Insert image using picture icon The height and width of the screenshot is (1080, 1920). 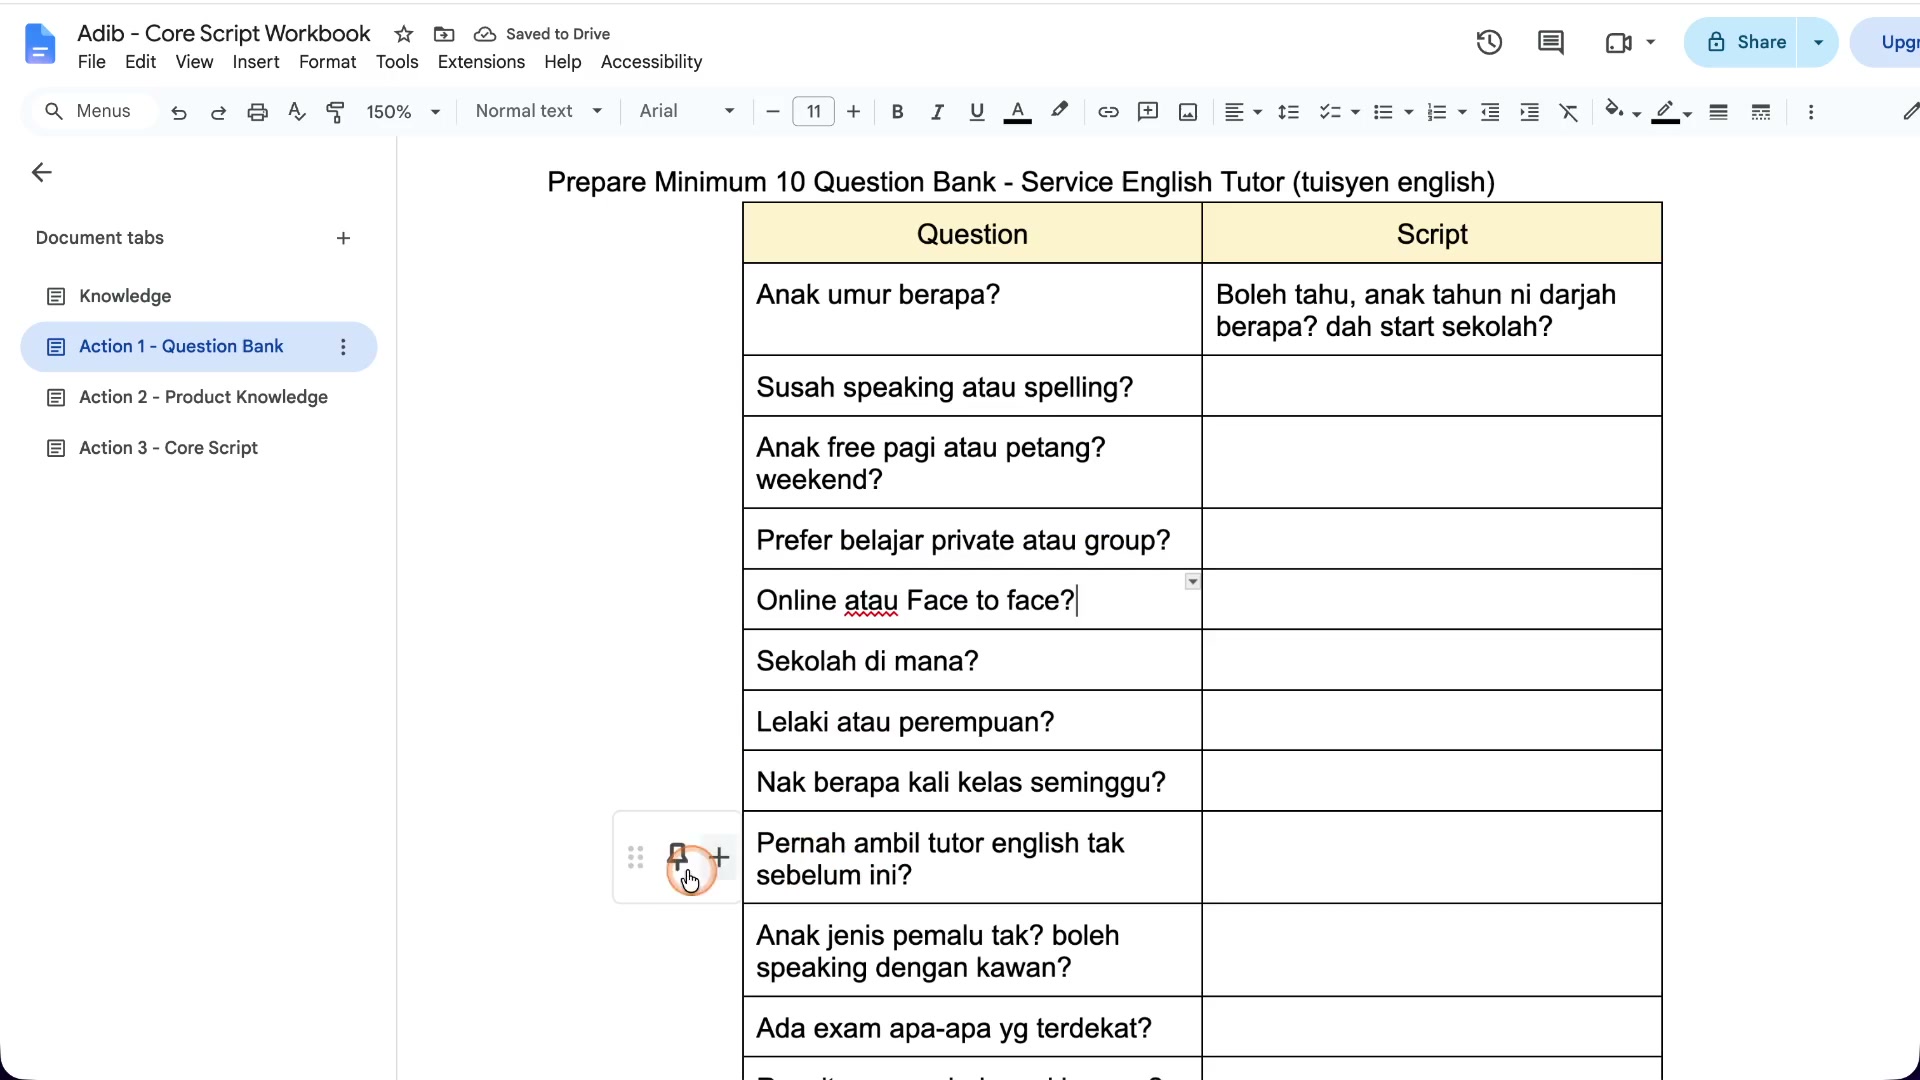(1188, 112)
